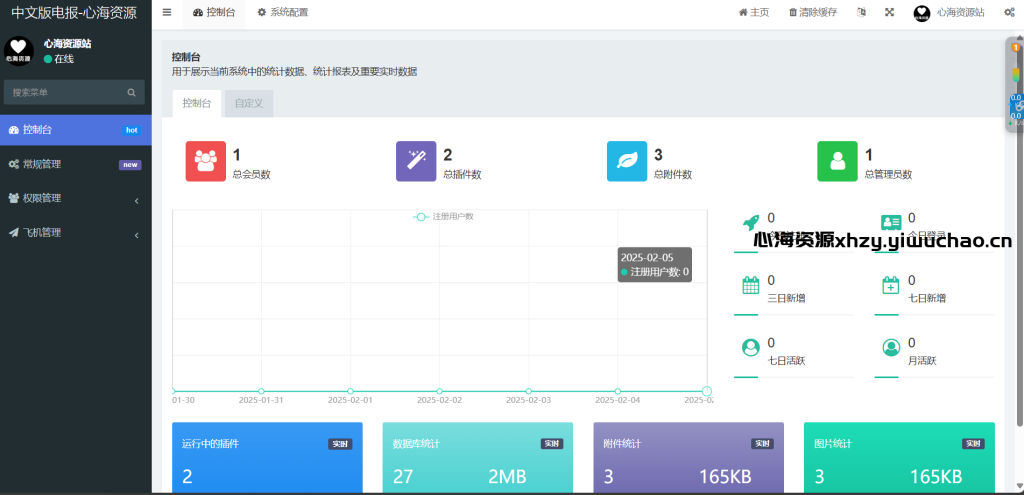Select the 控制台 panel tab
Screen dimensions: 1024x495
tap(197, 103)
